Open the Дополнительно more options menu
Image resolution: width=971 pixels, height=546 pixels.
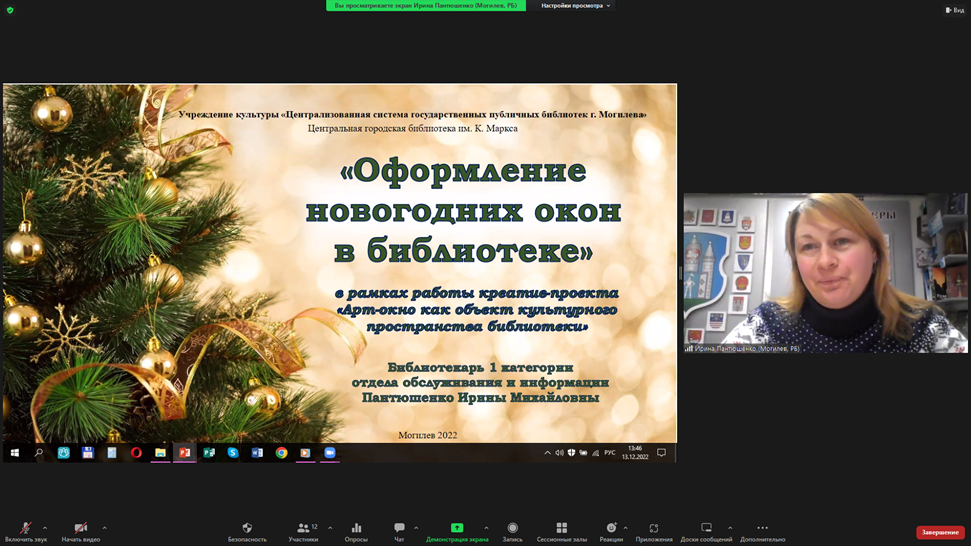(762, 532)
